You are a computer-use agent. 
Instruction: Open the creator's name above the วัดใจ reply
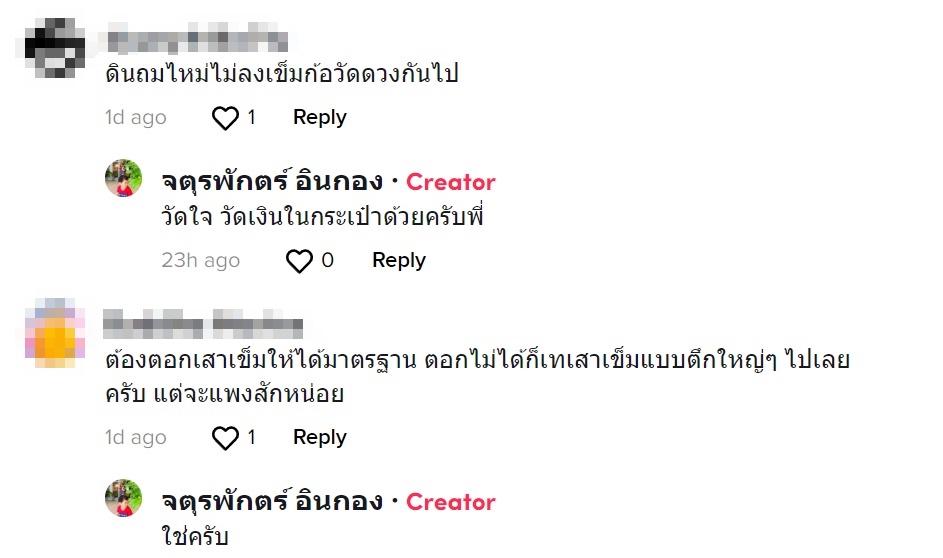pos(272,182)
